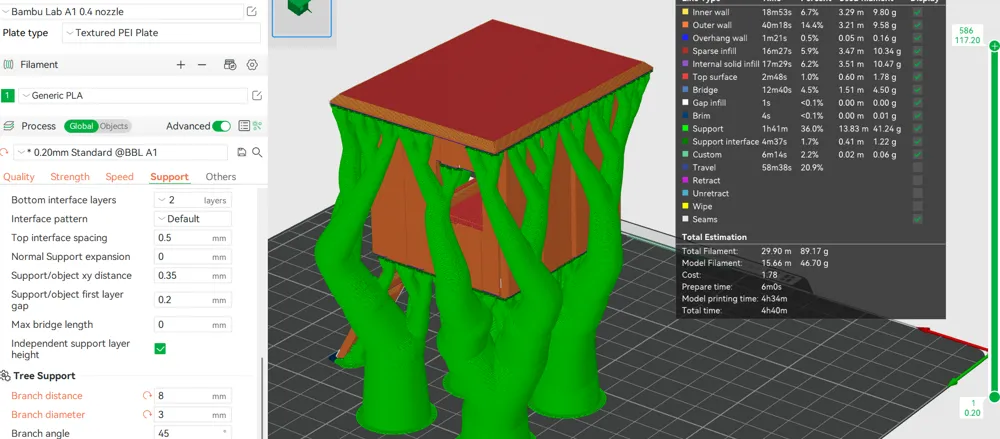Hide Outer wall display checkbox
The image size is (1000, 439).
tap(917, 25)
